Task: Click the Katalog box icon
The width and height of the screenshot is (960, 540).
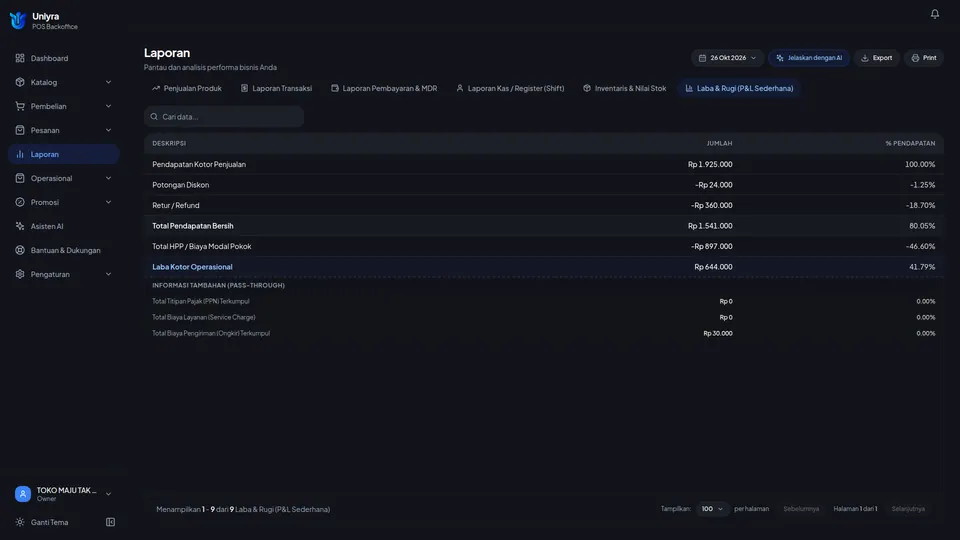Action: [20, 82]
